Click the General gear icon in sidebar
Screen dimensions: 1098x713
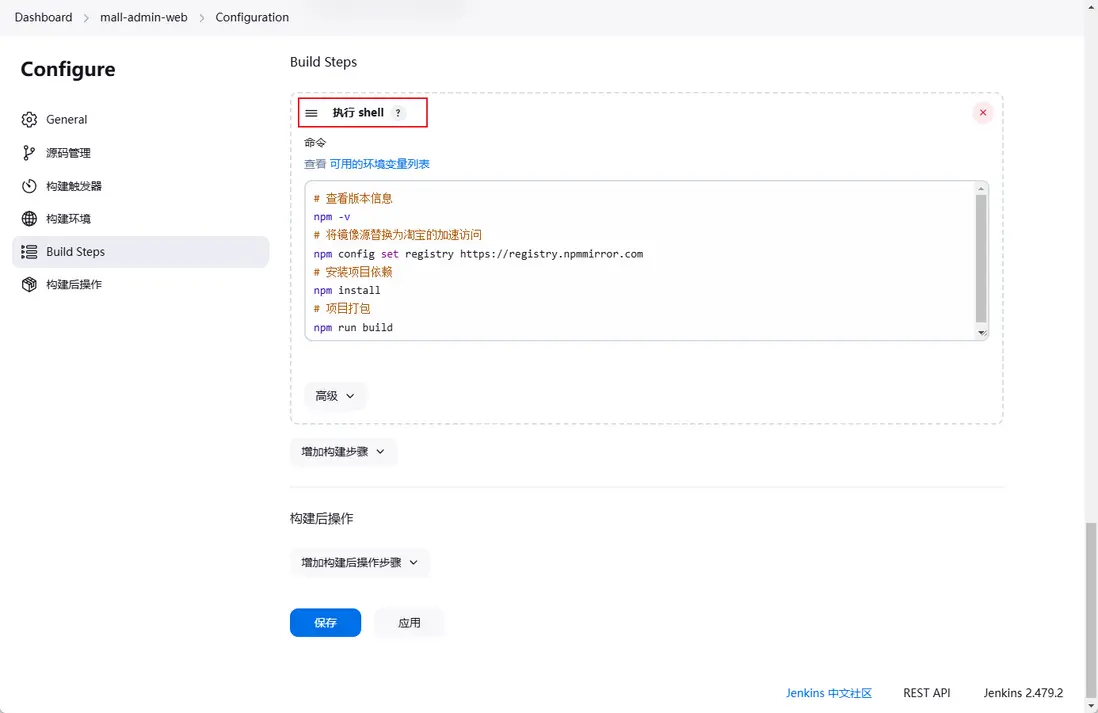click(29, 120)
